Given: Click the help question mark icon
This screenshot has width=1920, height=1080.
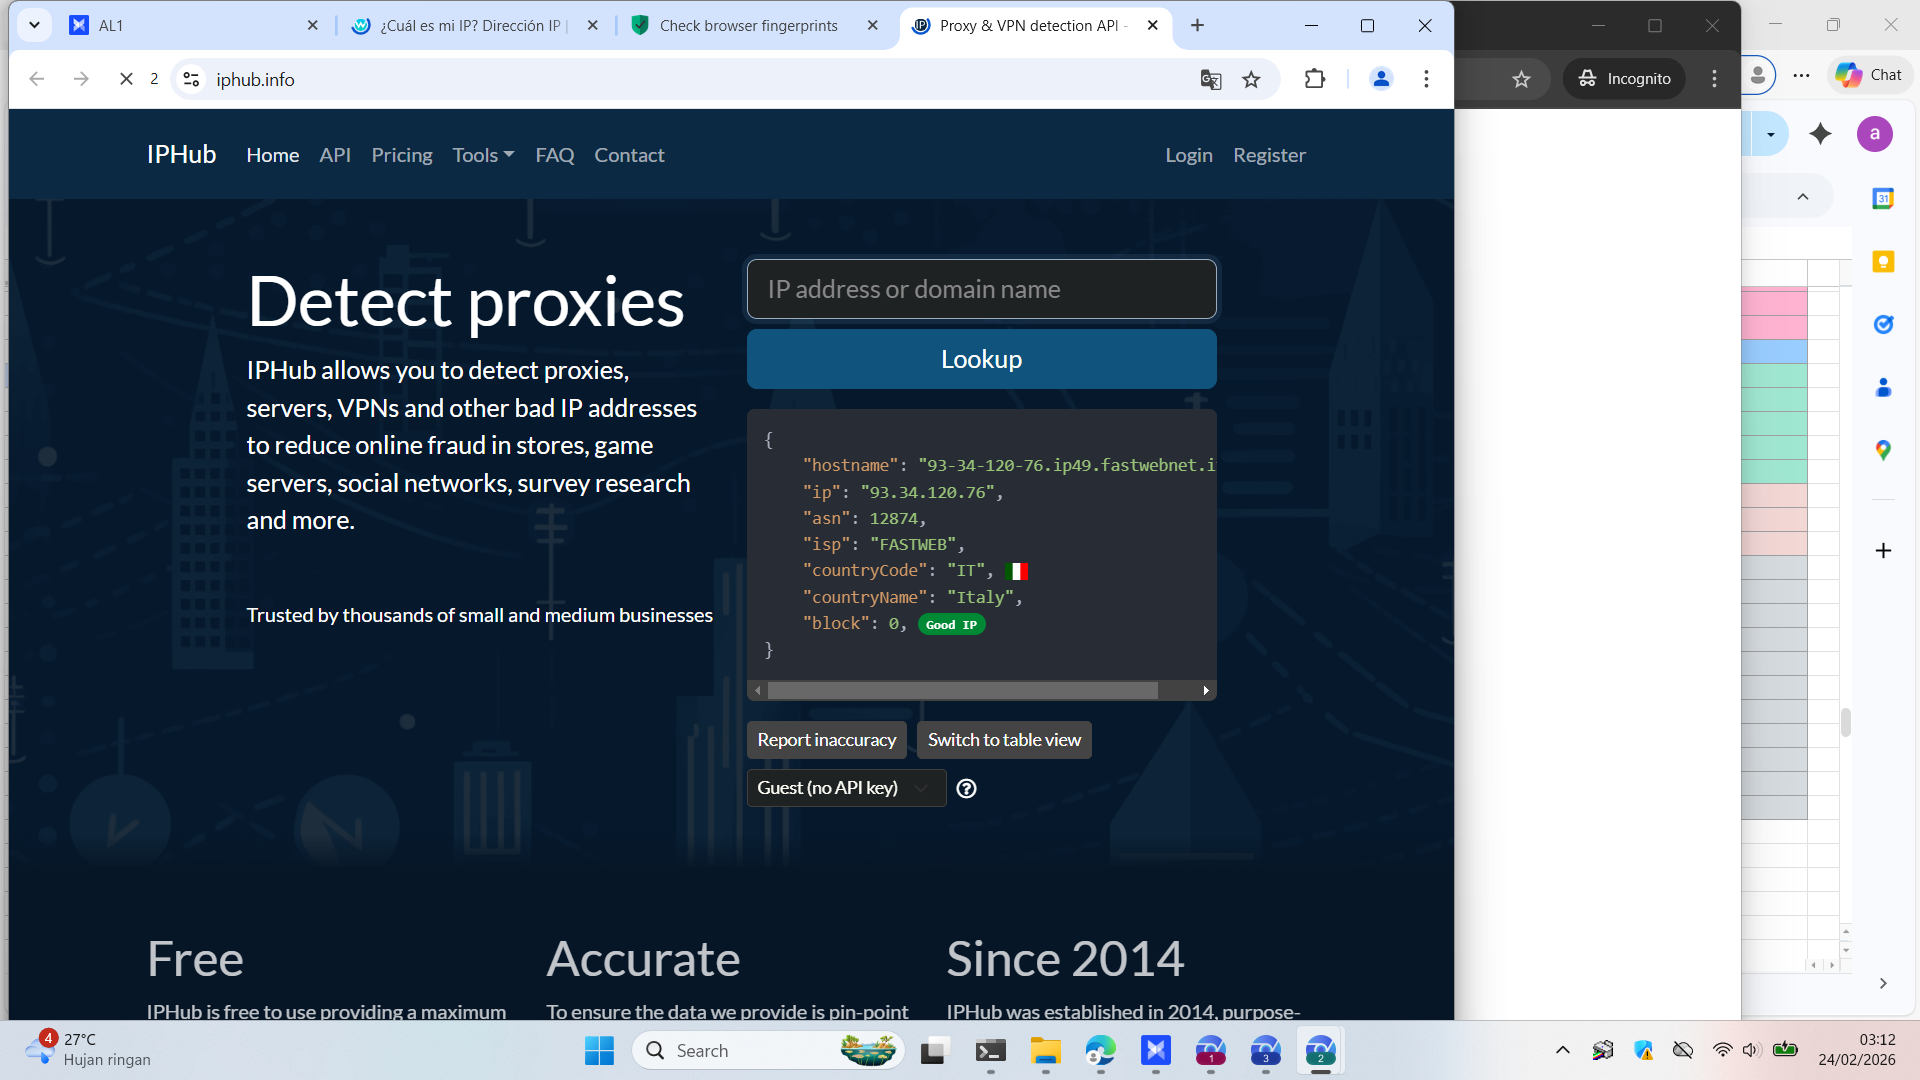Looking at the screenshot, I should point(966,789).
